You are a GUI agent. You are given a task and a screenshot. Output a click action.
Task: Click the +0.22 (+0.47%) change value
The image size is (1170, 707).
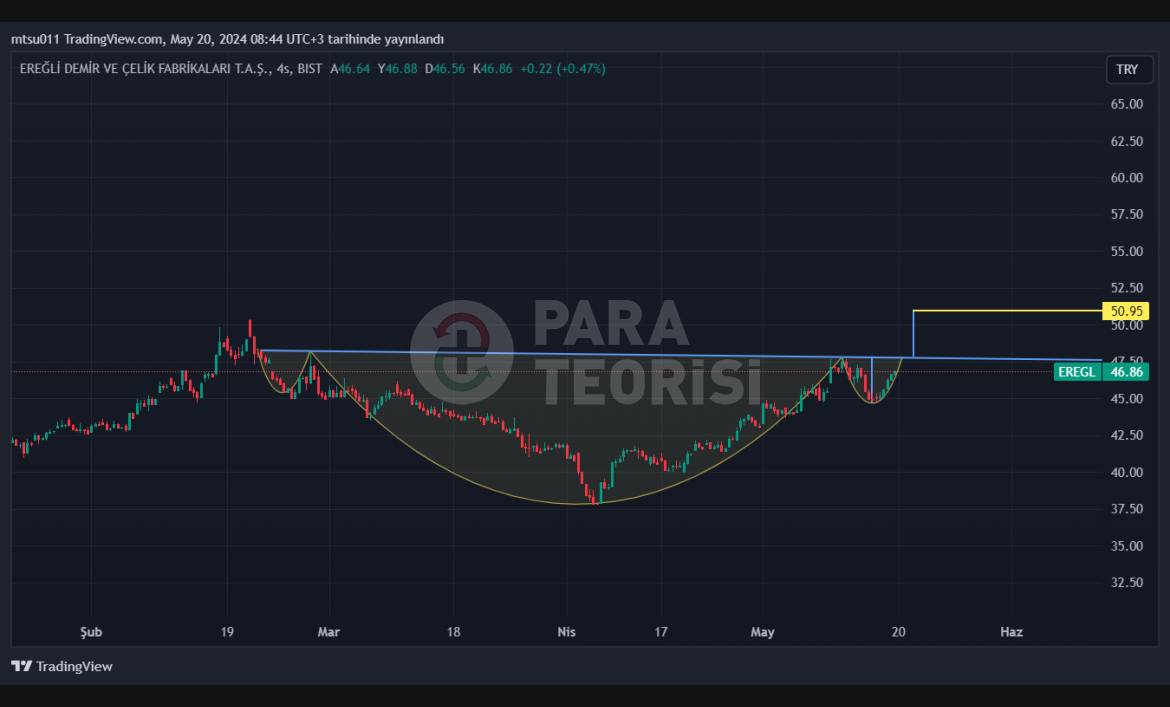(563, 69)
